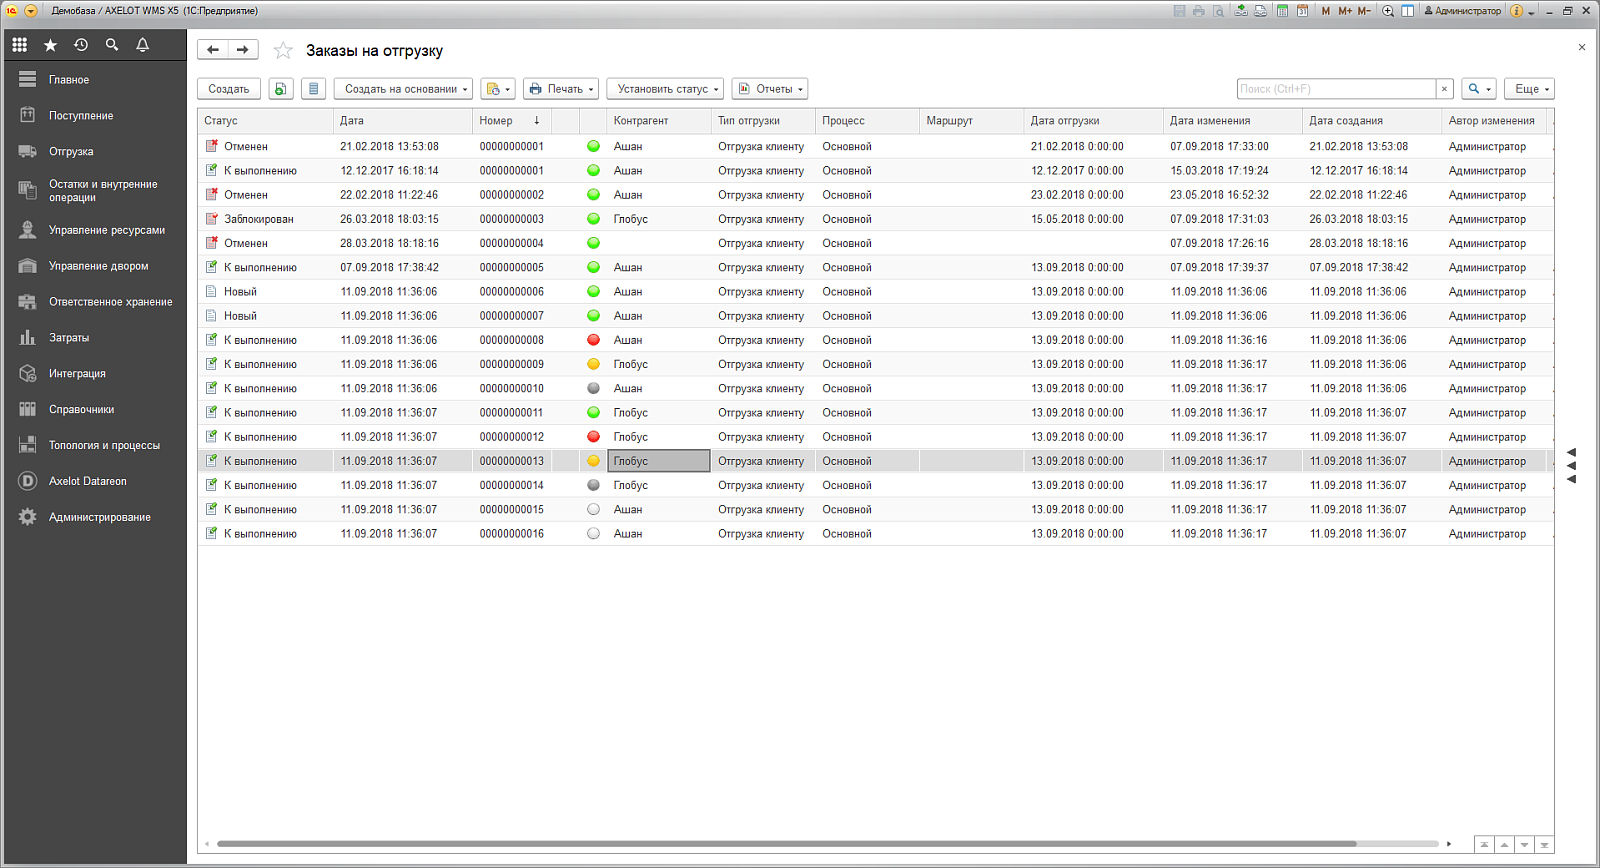This screenshot has height=868, width=1600.
Task: Click list document icon in toolbar
Action: (x=313, y=89)
